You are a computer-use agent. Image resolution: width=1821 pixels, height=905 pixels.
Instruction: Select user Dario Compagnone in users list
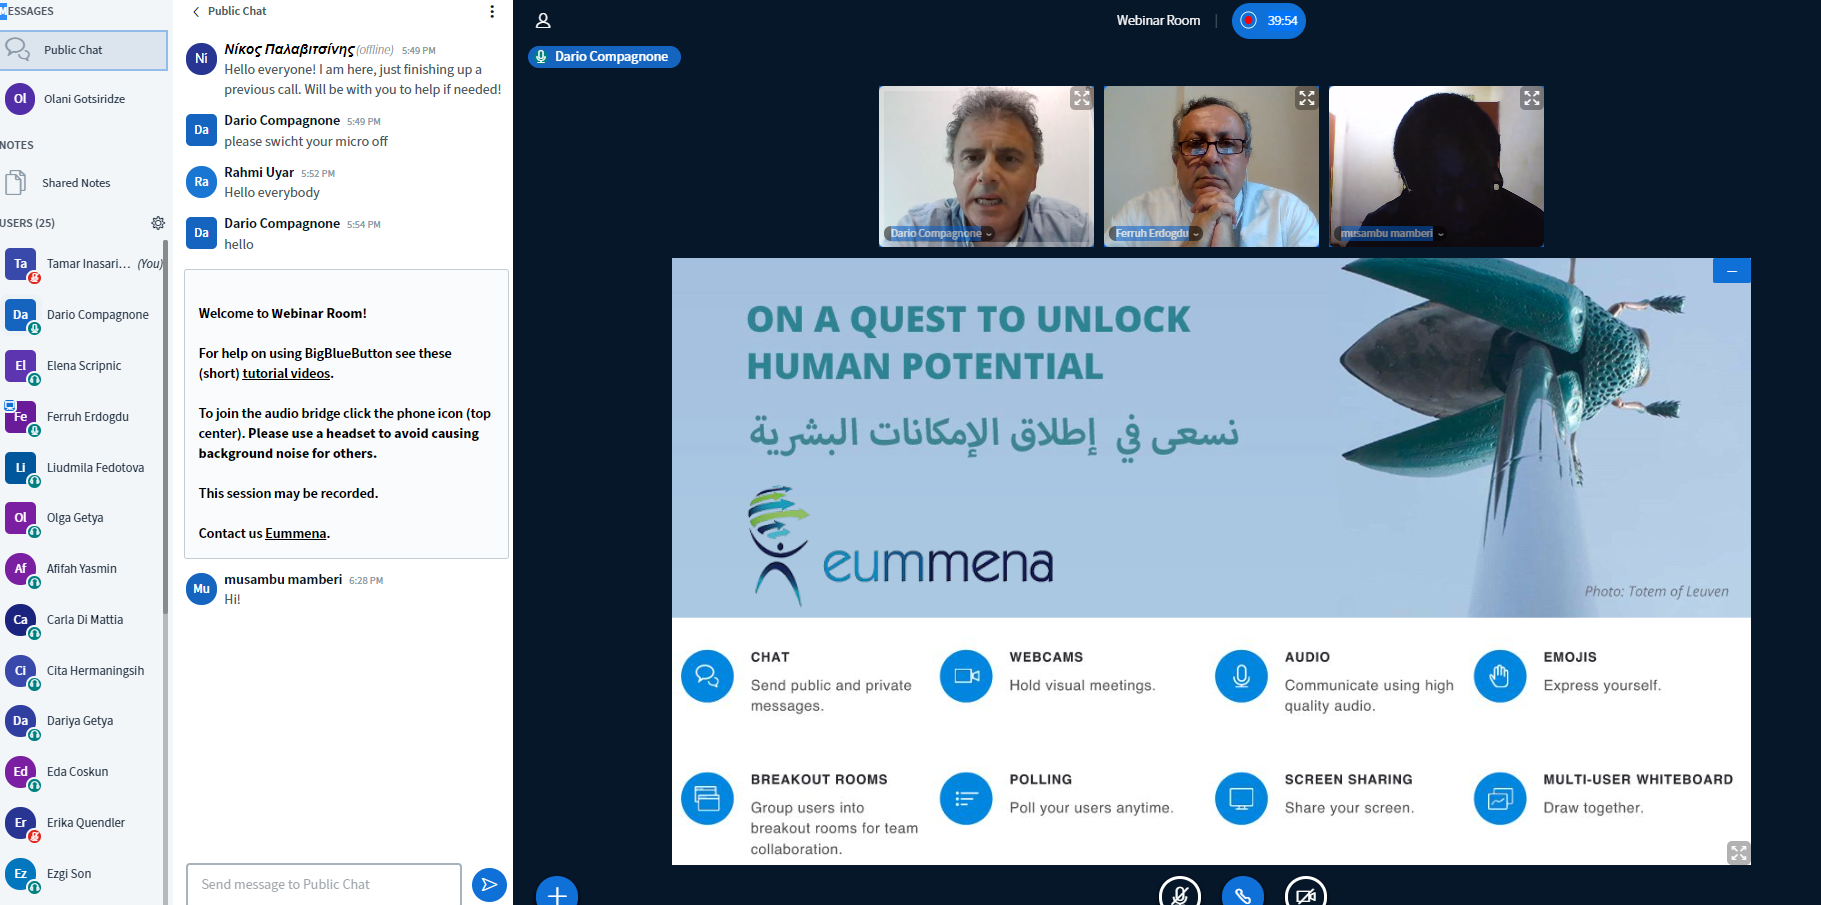pyautogui.click(x=82, y=315)
